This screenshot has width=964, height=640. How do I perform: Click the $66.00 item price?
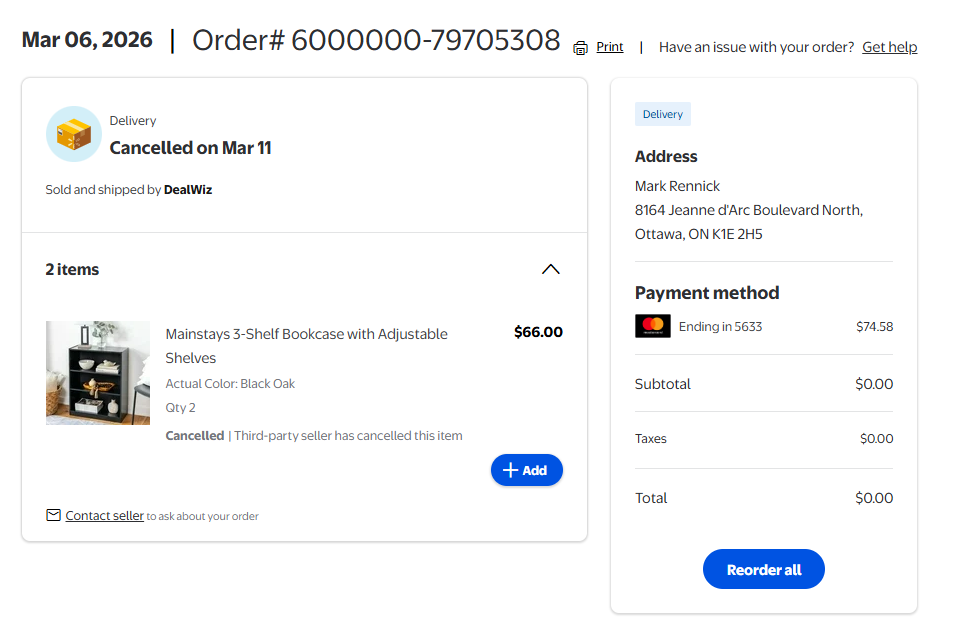tap(538, 332)
